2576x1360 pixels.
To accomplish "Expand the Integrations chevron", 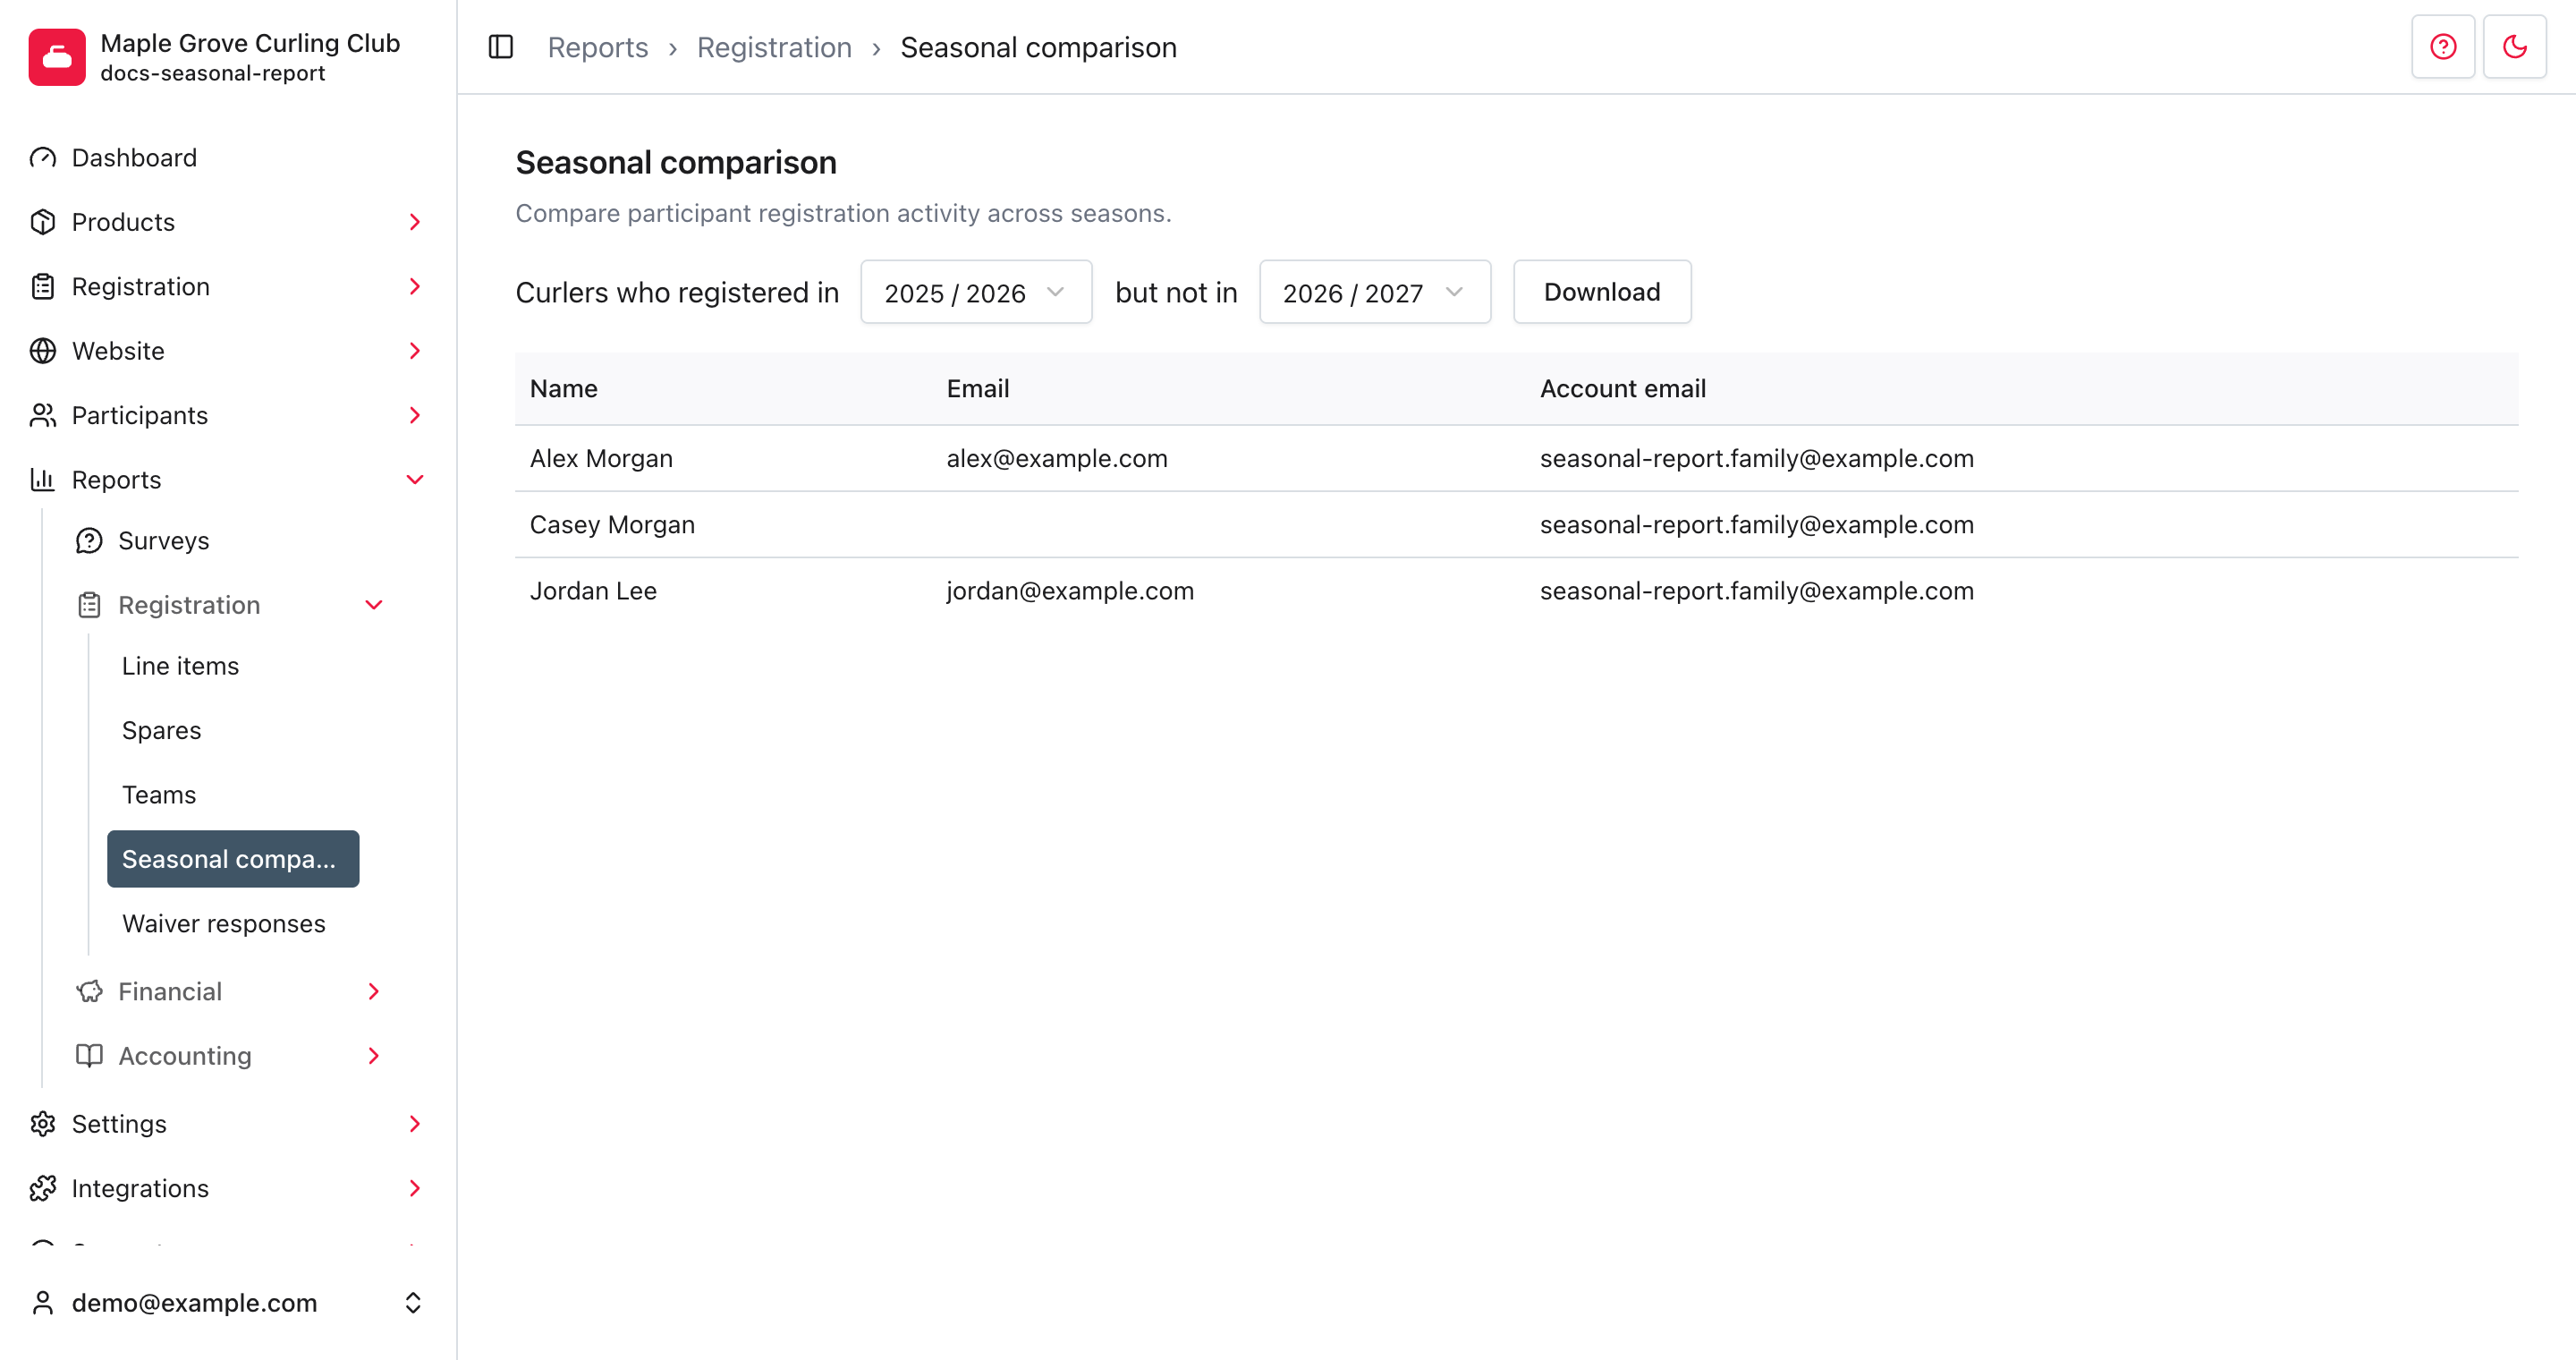I will [415, 1188].
